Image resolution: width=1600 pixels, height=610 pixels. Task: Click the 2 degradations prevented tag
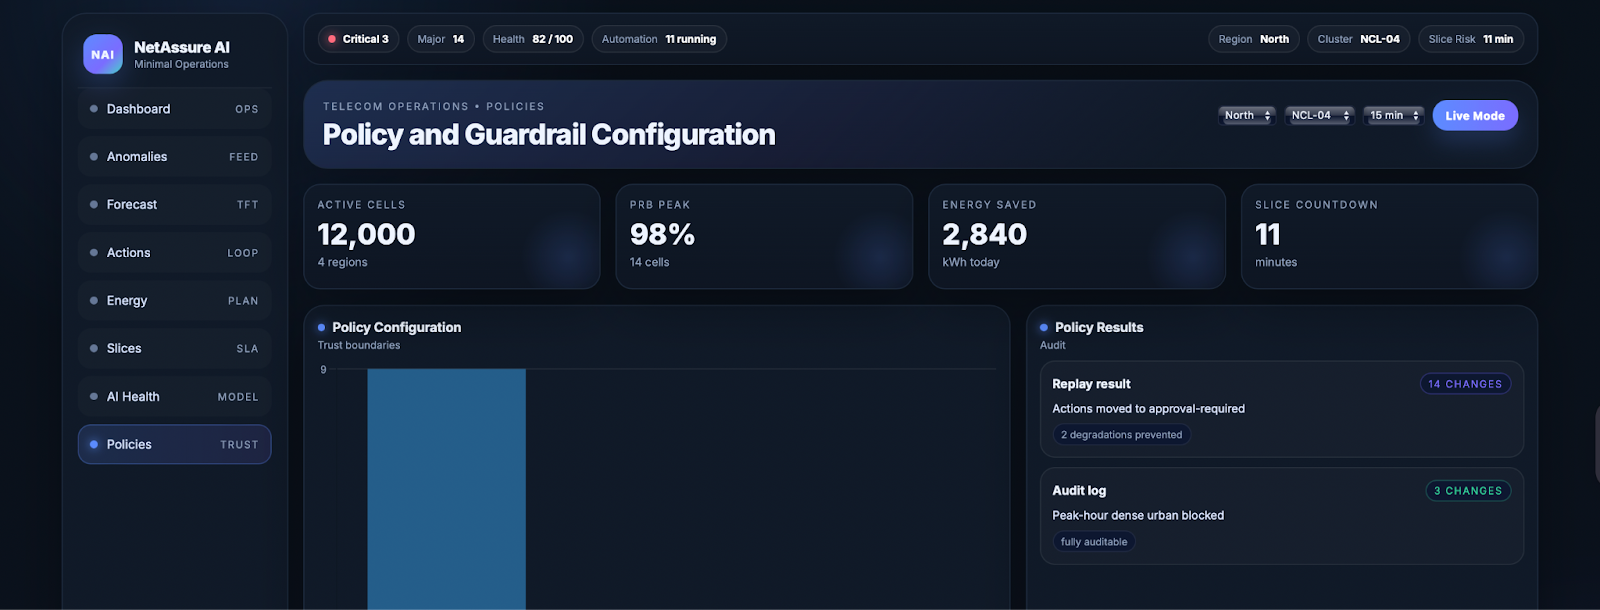pyautogui.click(x=1121, y=435)
